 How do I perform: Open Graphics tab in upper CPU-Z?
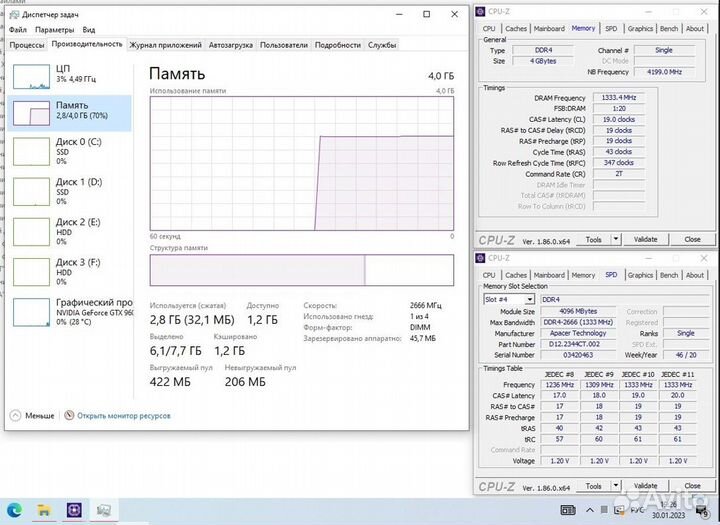[x=640, y=28]
